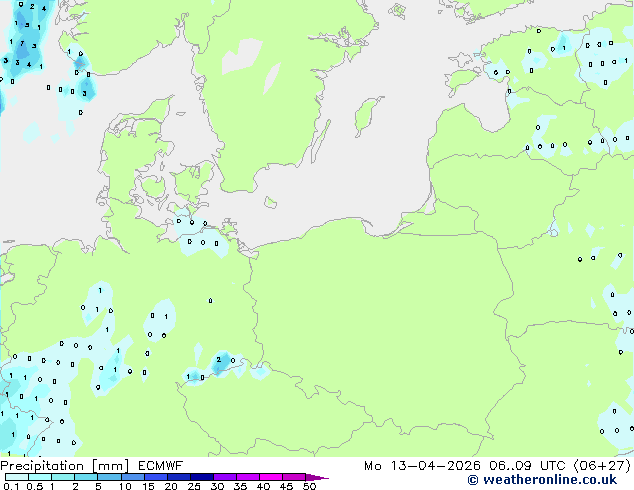634x490 pixels.
Task: Click the legend tick label '10'
Action: [125, 486]
